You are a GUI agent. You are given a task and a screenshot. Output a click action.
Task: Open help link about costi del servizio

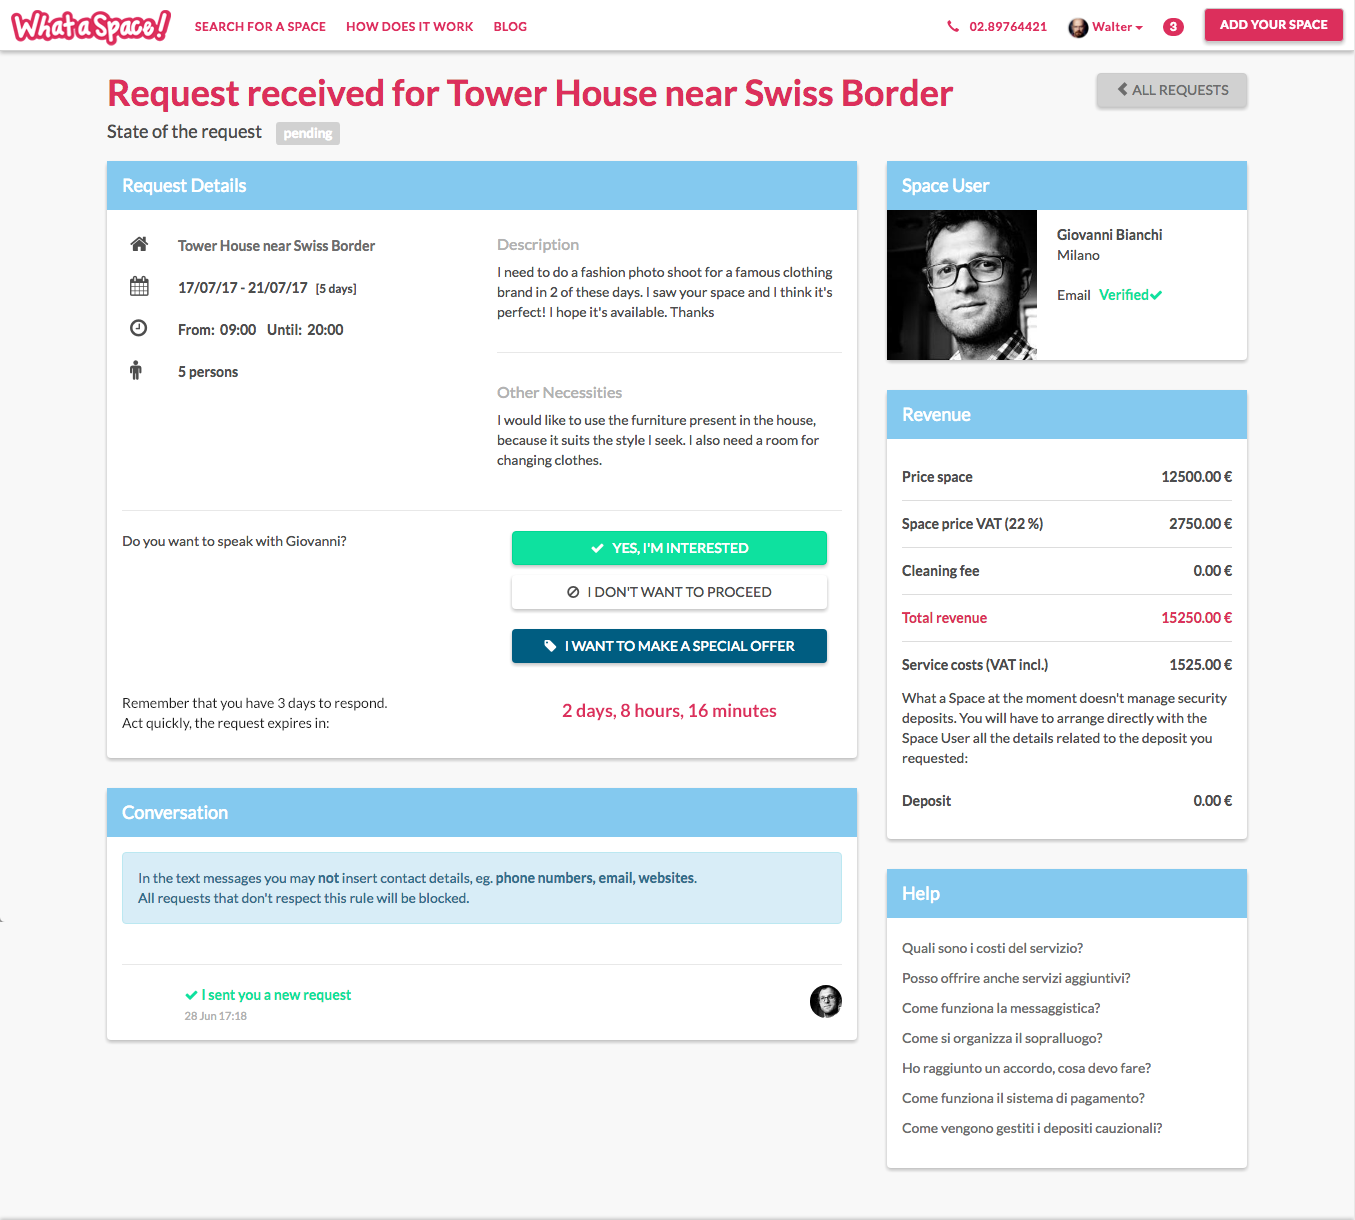992,948
